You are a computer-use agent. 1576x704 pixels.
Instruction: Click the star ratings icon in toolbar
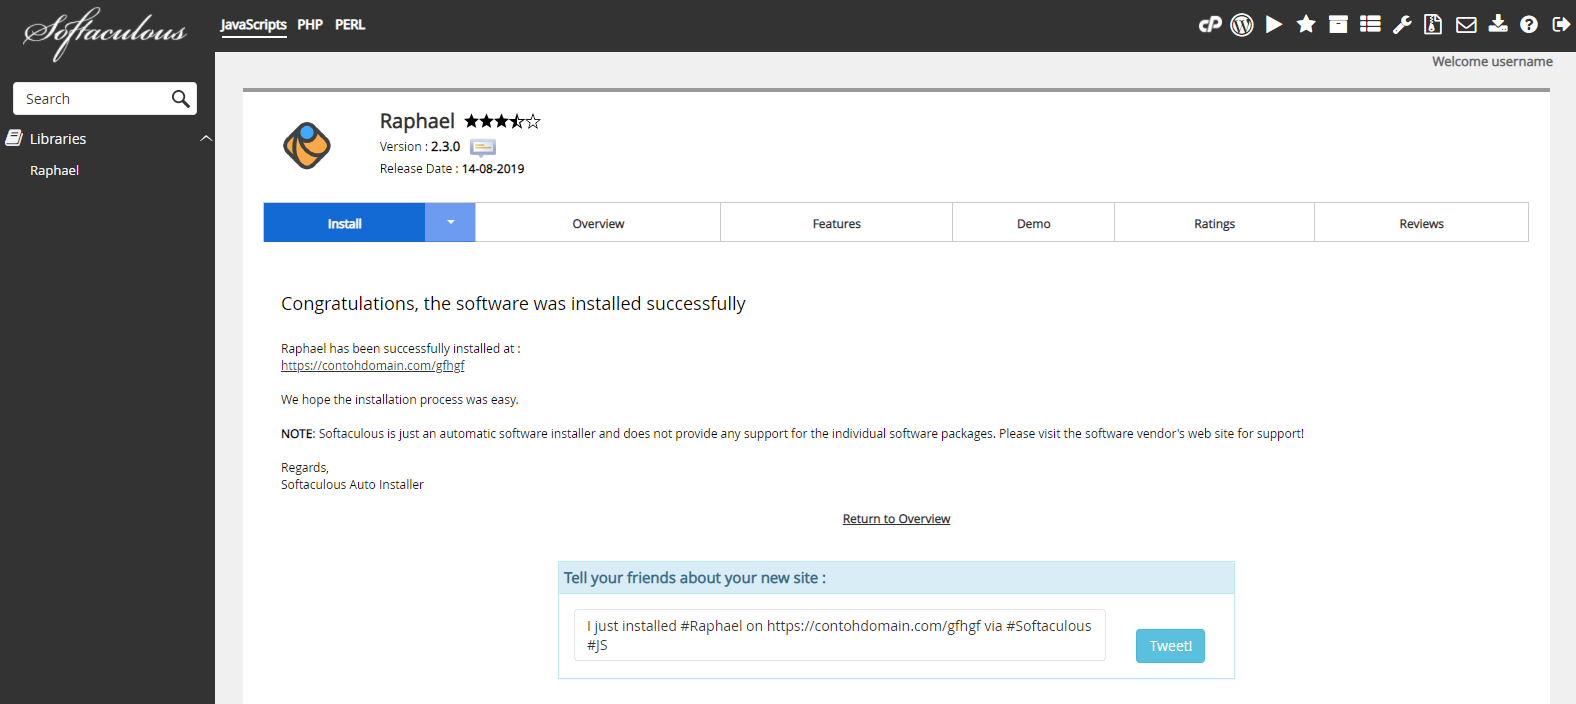[x=1306, y=25]
